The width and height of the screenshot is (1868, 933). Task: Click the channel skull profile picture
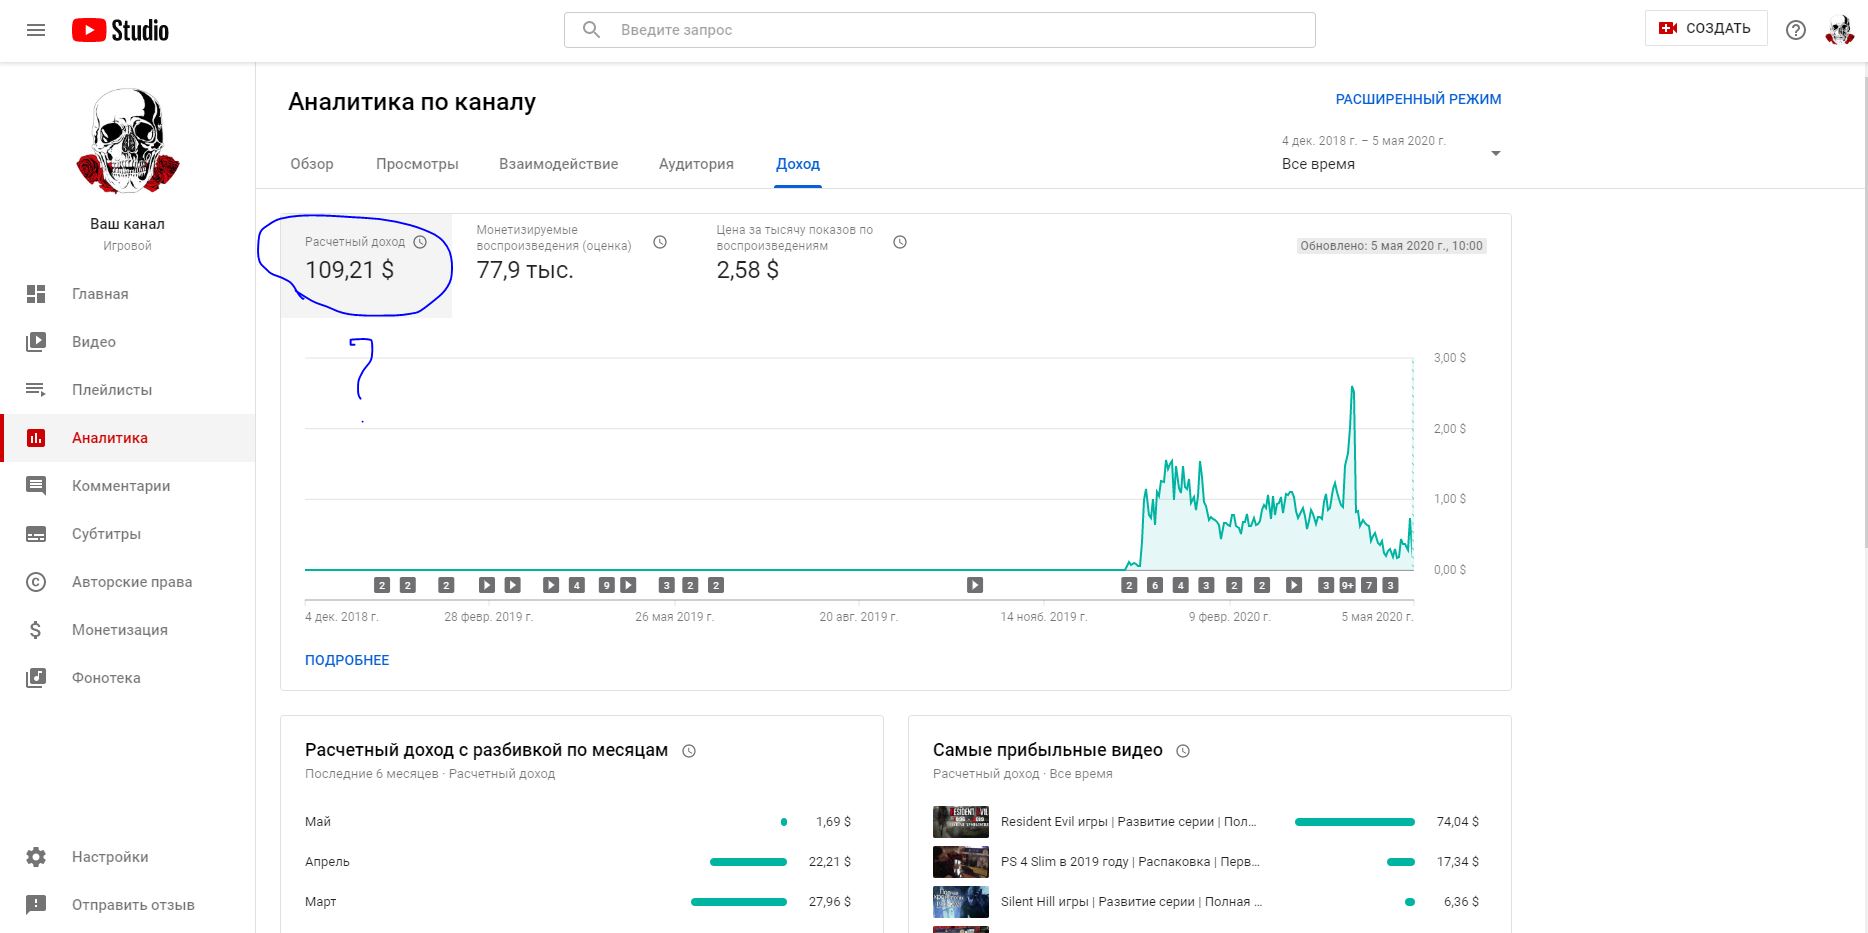coord(128,140)
